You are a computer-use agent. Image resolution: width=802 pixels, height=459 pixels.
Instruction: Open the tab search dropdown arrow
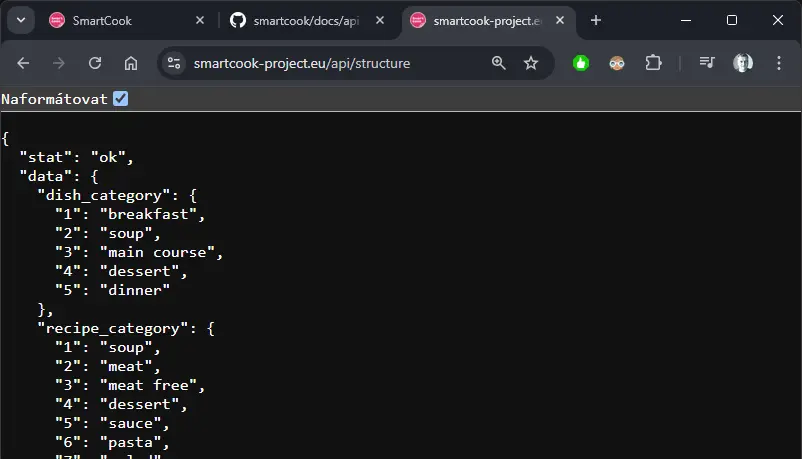pos(21,20)
